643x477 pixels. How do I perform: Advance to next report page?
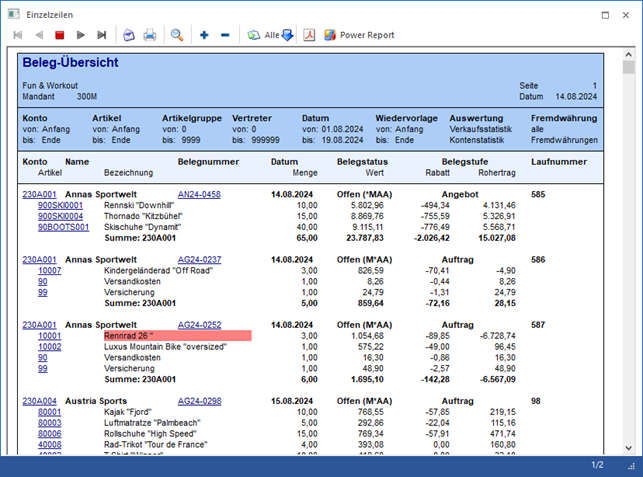pyautogui.click(x=81, y=35)
